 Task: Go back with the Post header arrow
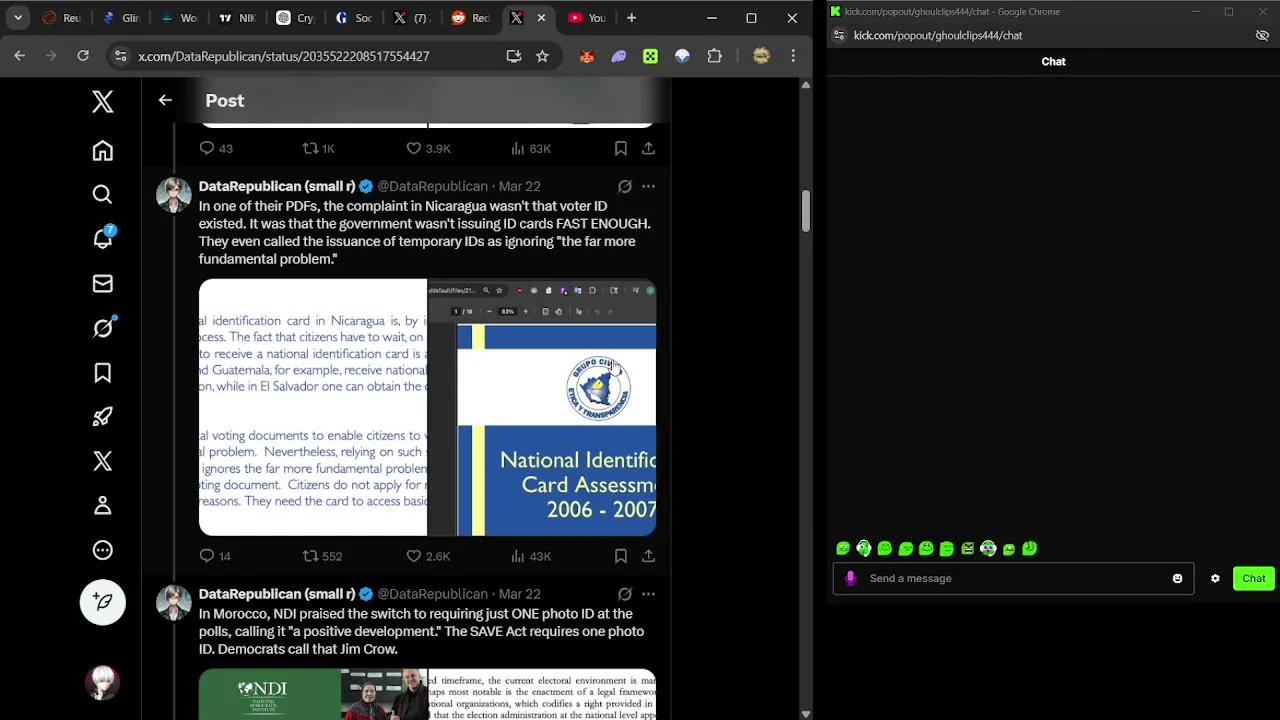165,100
